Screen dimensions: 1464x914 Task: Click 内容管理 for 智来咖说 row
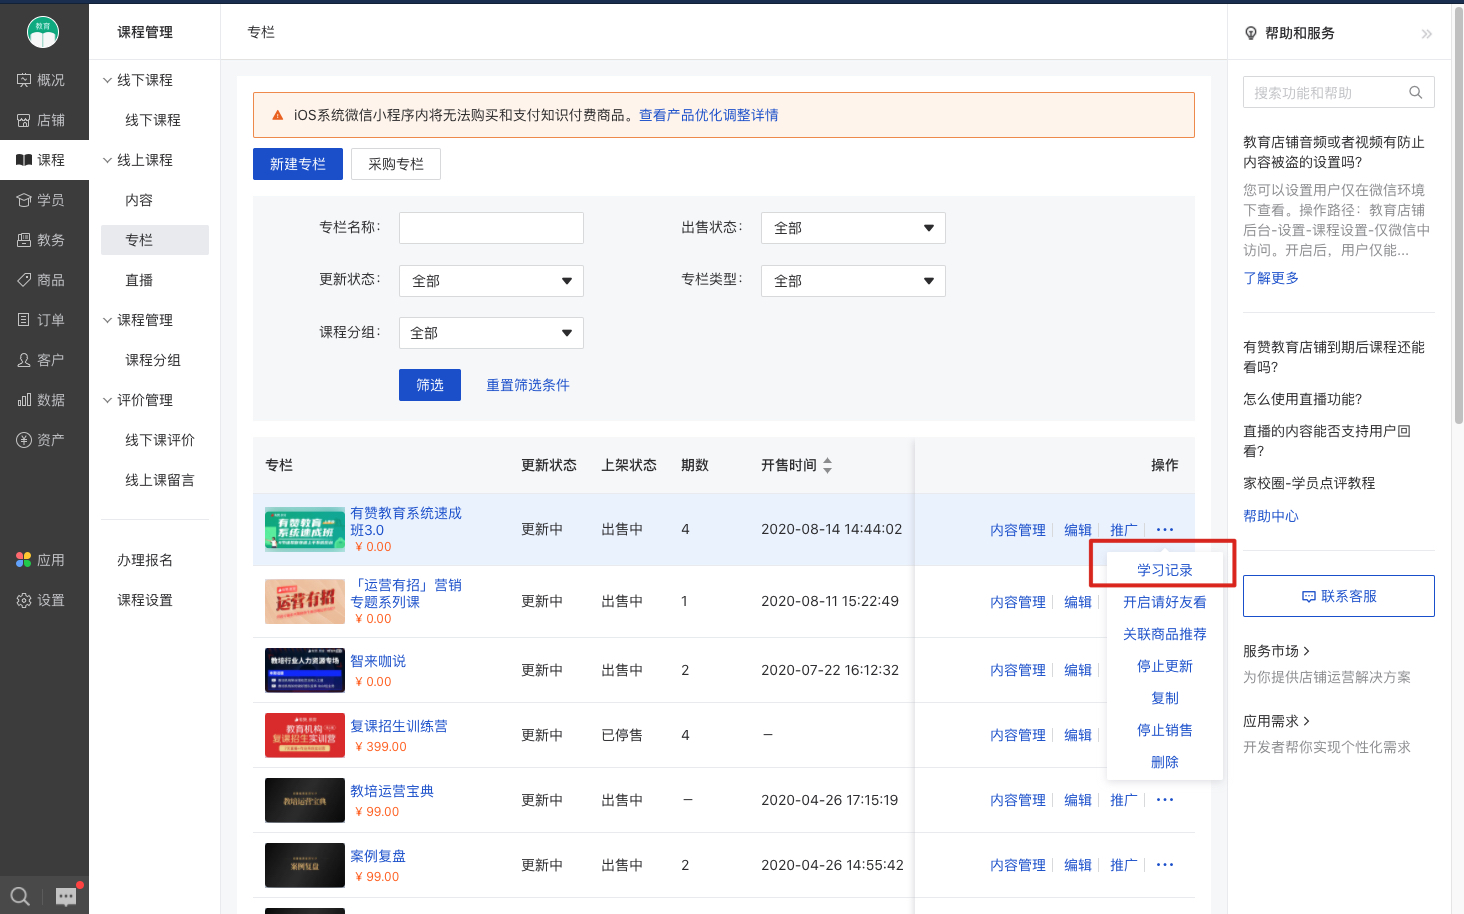tap(1018, 670)
